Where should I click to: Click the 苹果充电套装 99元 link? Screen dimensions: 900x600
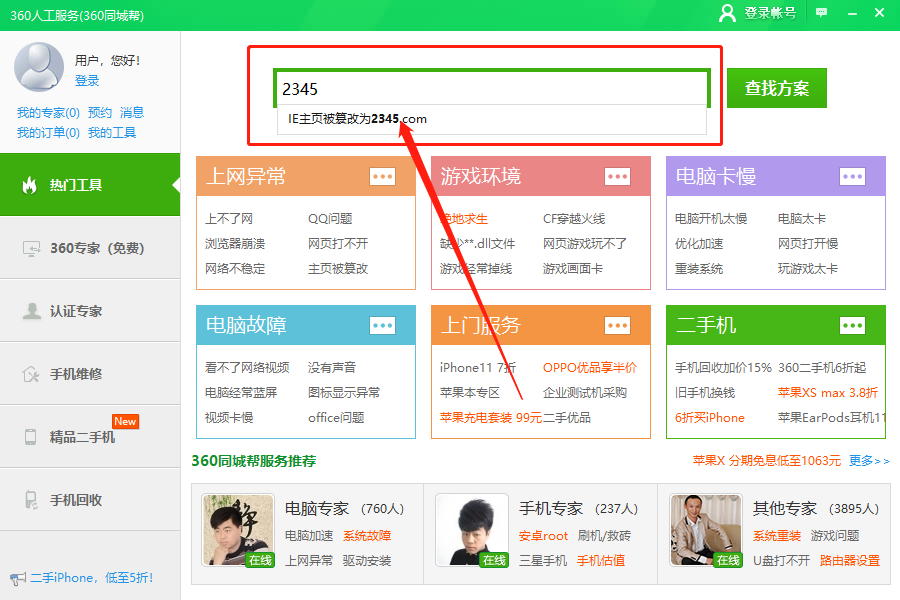pos(491,417)
